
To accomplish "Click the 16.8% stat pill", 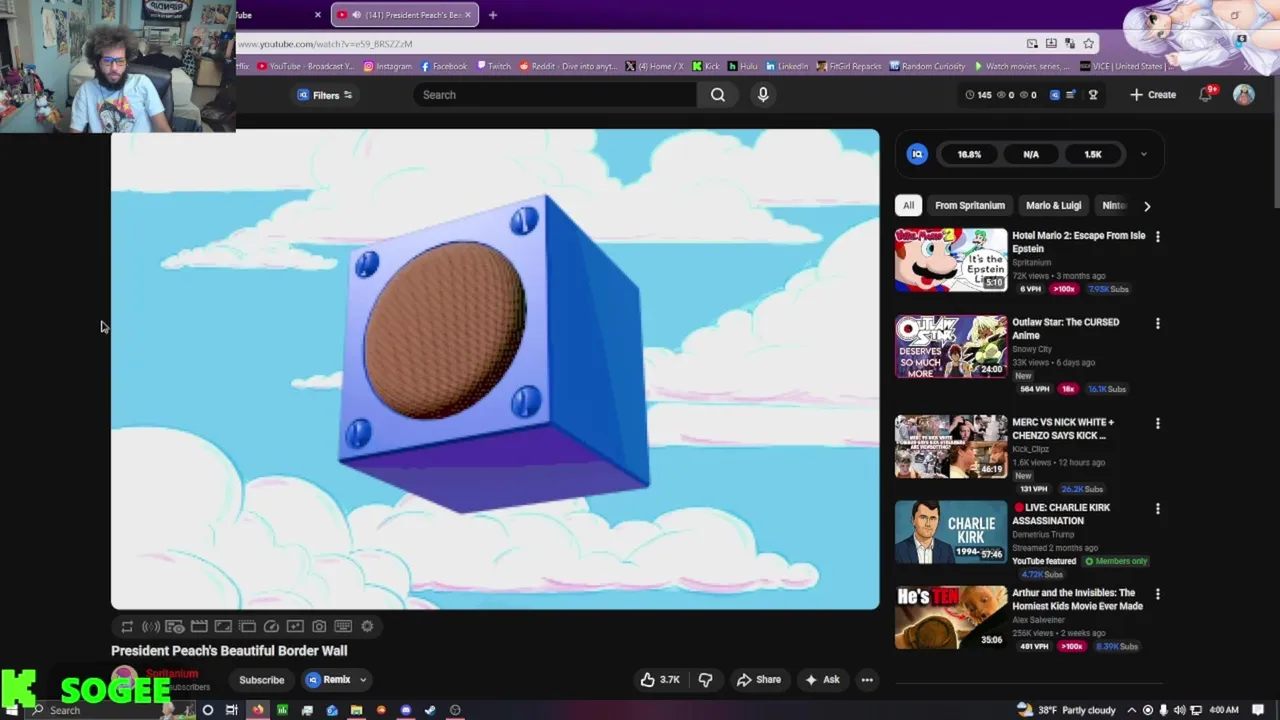I will [969, 154].
